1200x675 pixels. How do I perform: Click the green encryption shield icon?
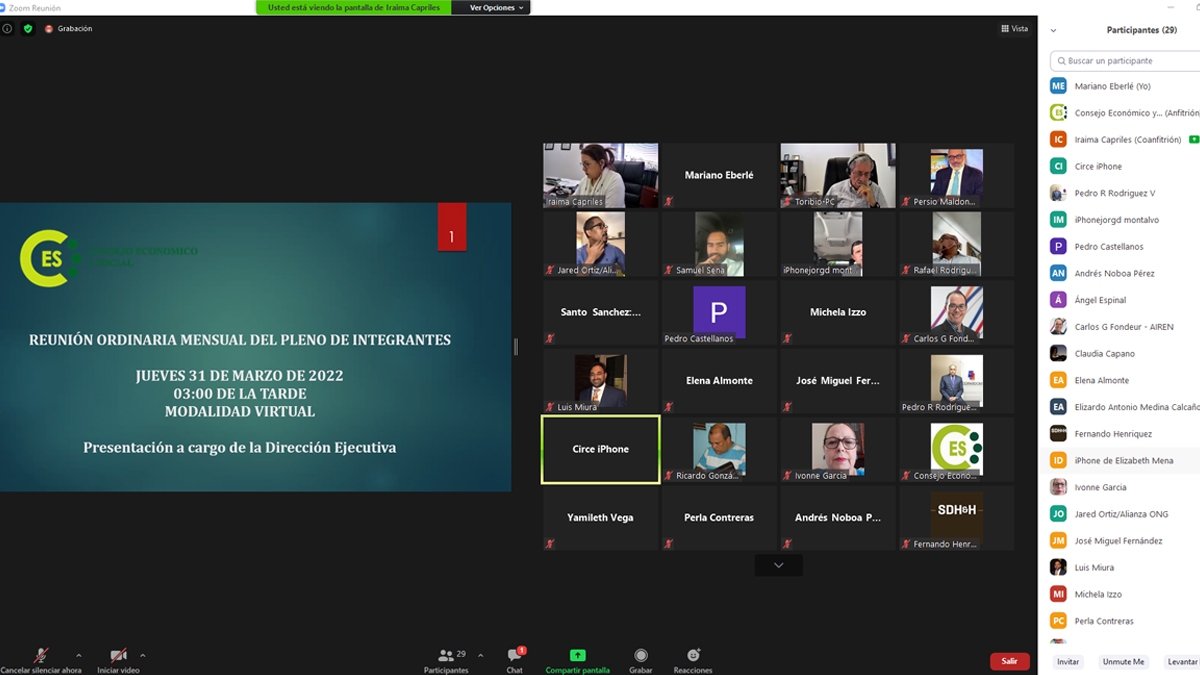28,29
